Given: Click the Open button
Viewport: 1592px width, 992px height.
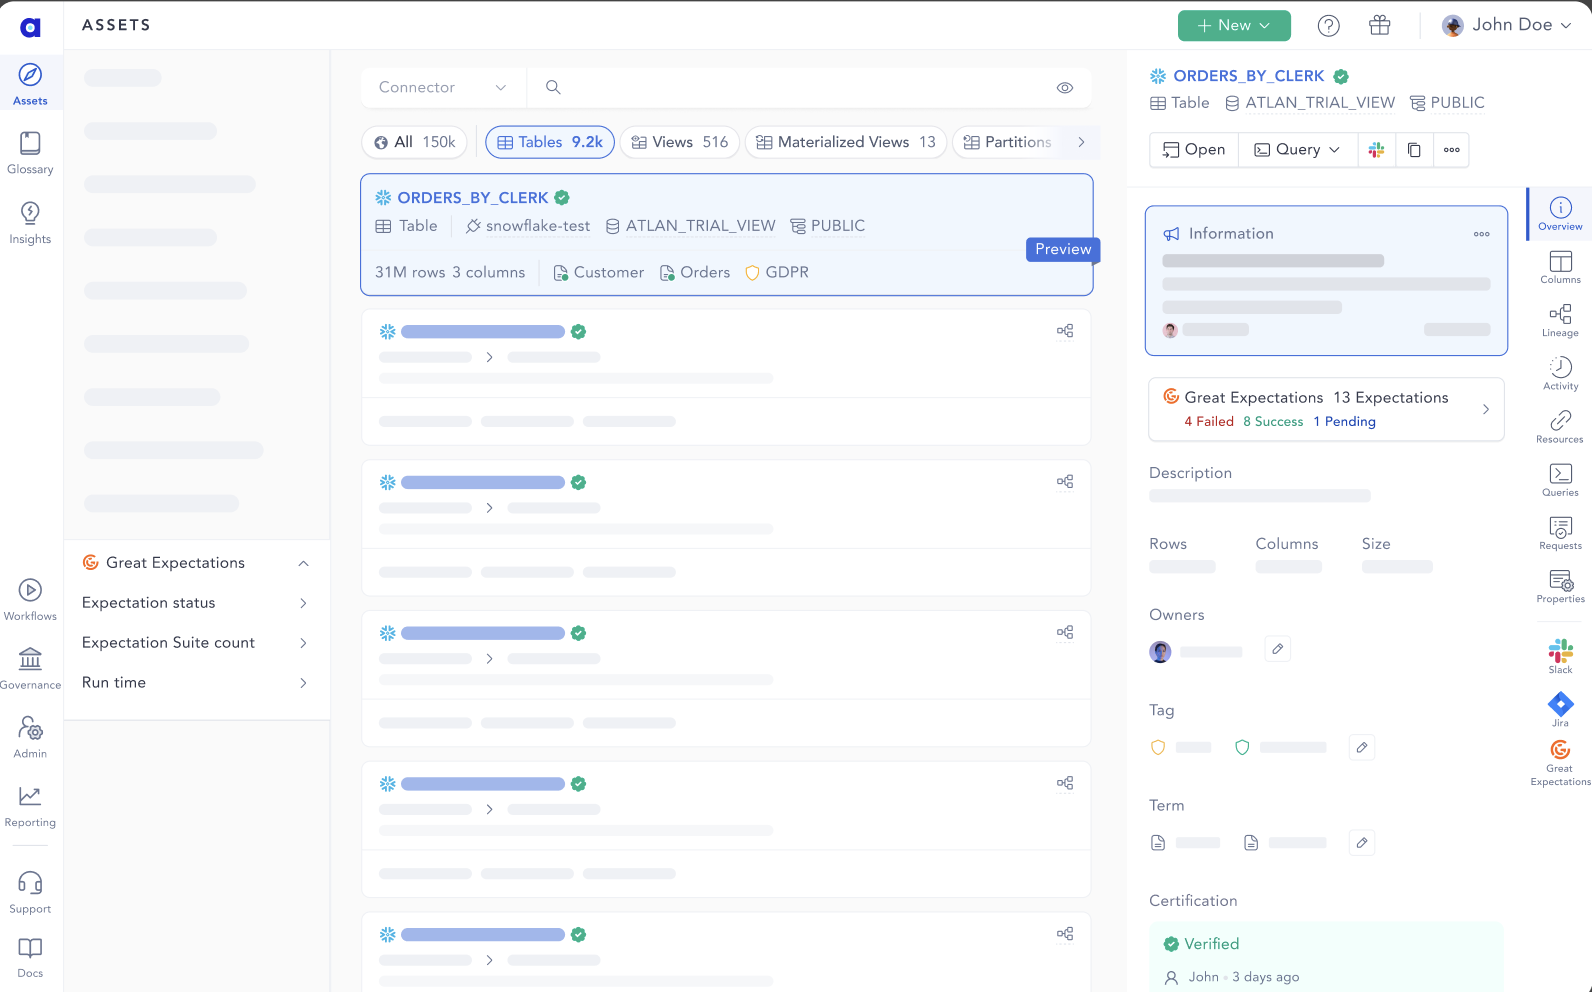Looking at the screenshot, I should pyautogui.click(x=1194, y=150).
